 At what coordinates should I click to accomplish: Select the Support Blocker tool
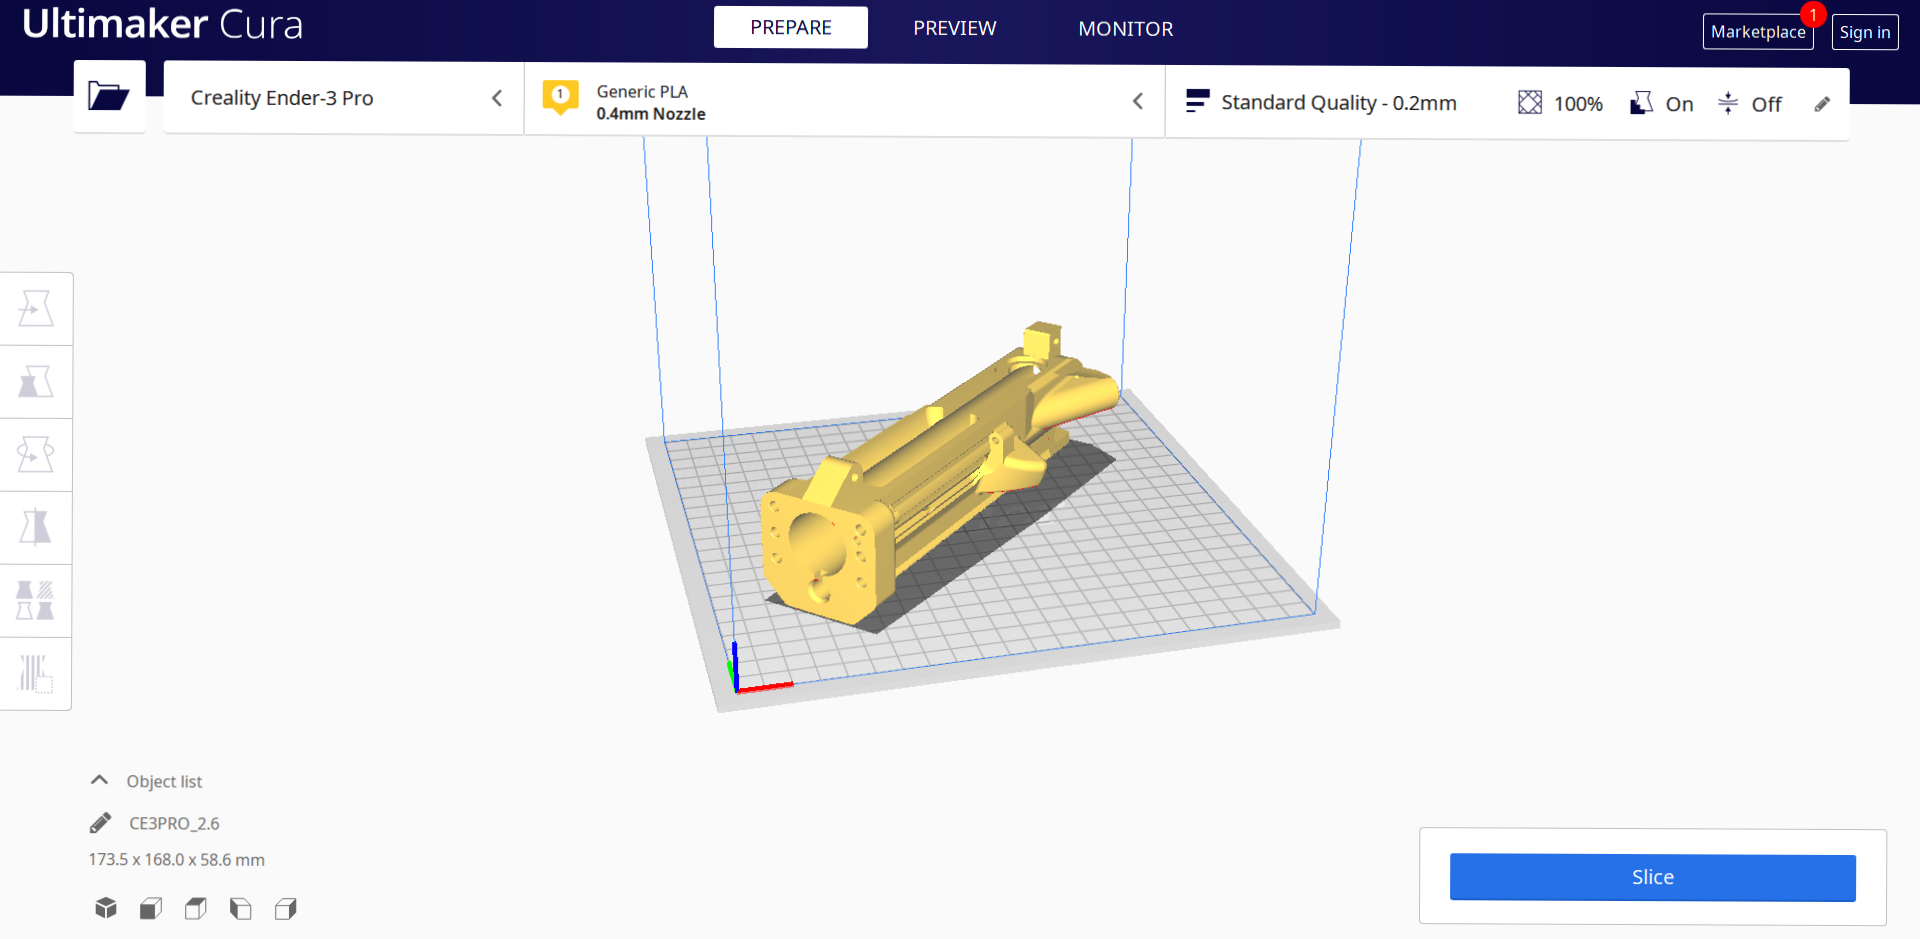(36, 674)
